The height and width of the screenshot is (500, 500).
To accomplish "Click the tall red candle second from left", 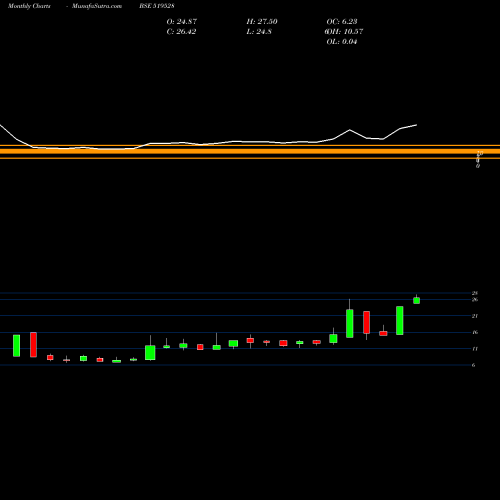I will (33, 345).
